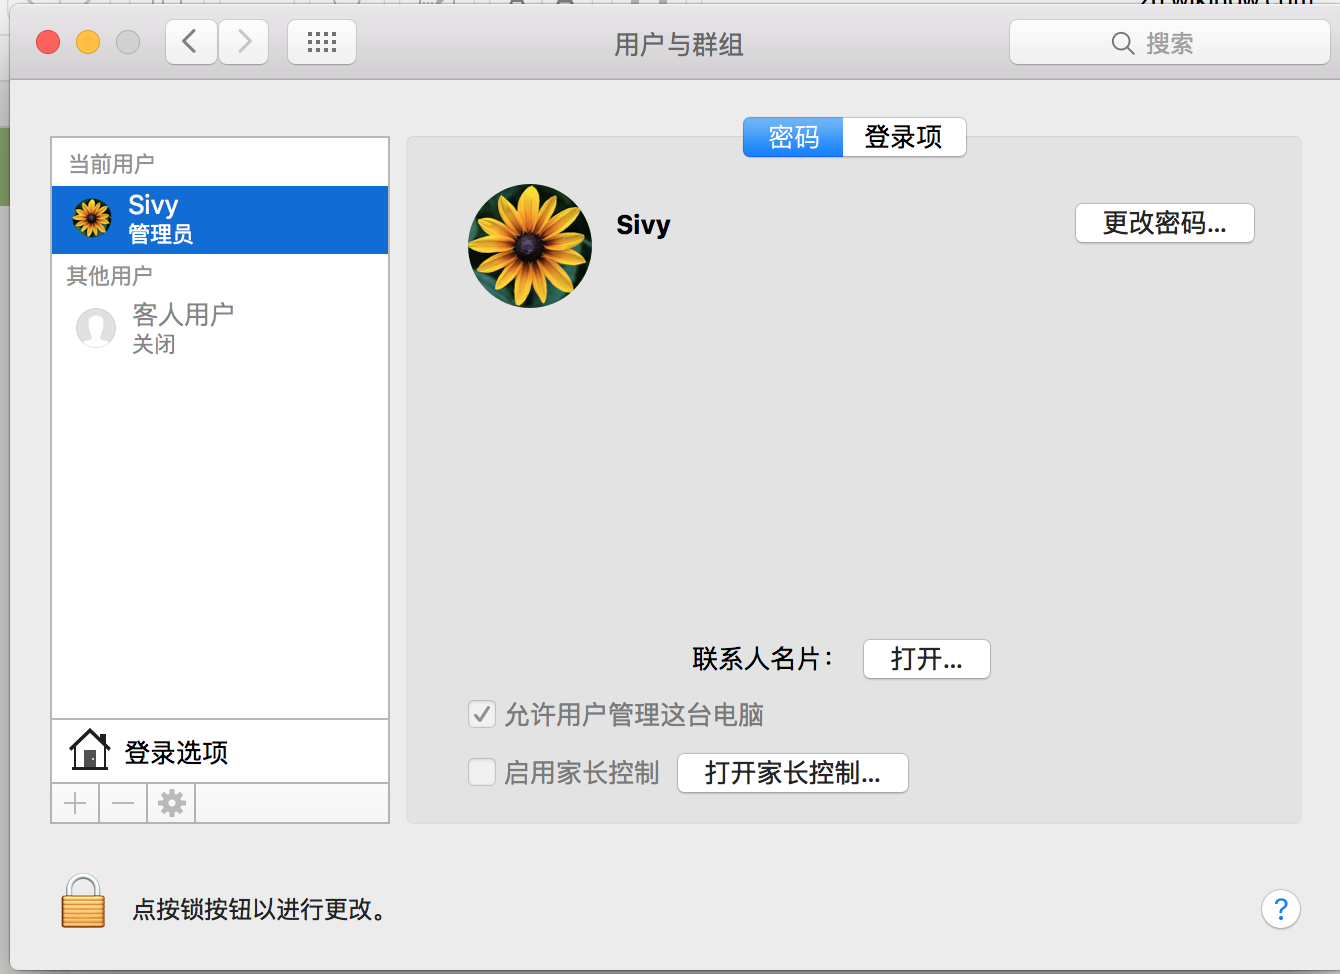This screenshot has height=974, width=1340.
Task: Select the 密码 tab
Action: pos(793,137)
